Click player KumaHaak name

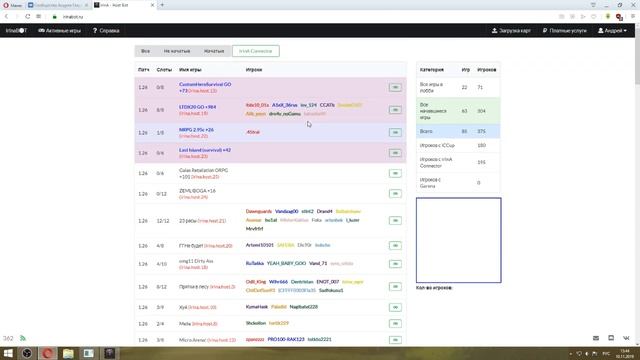point(257,307)
